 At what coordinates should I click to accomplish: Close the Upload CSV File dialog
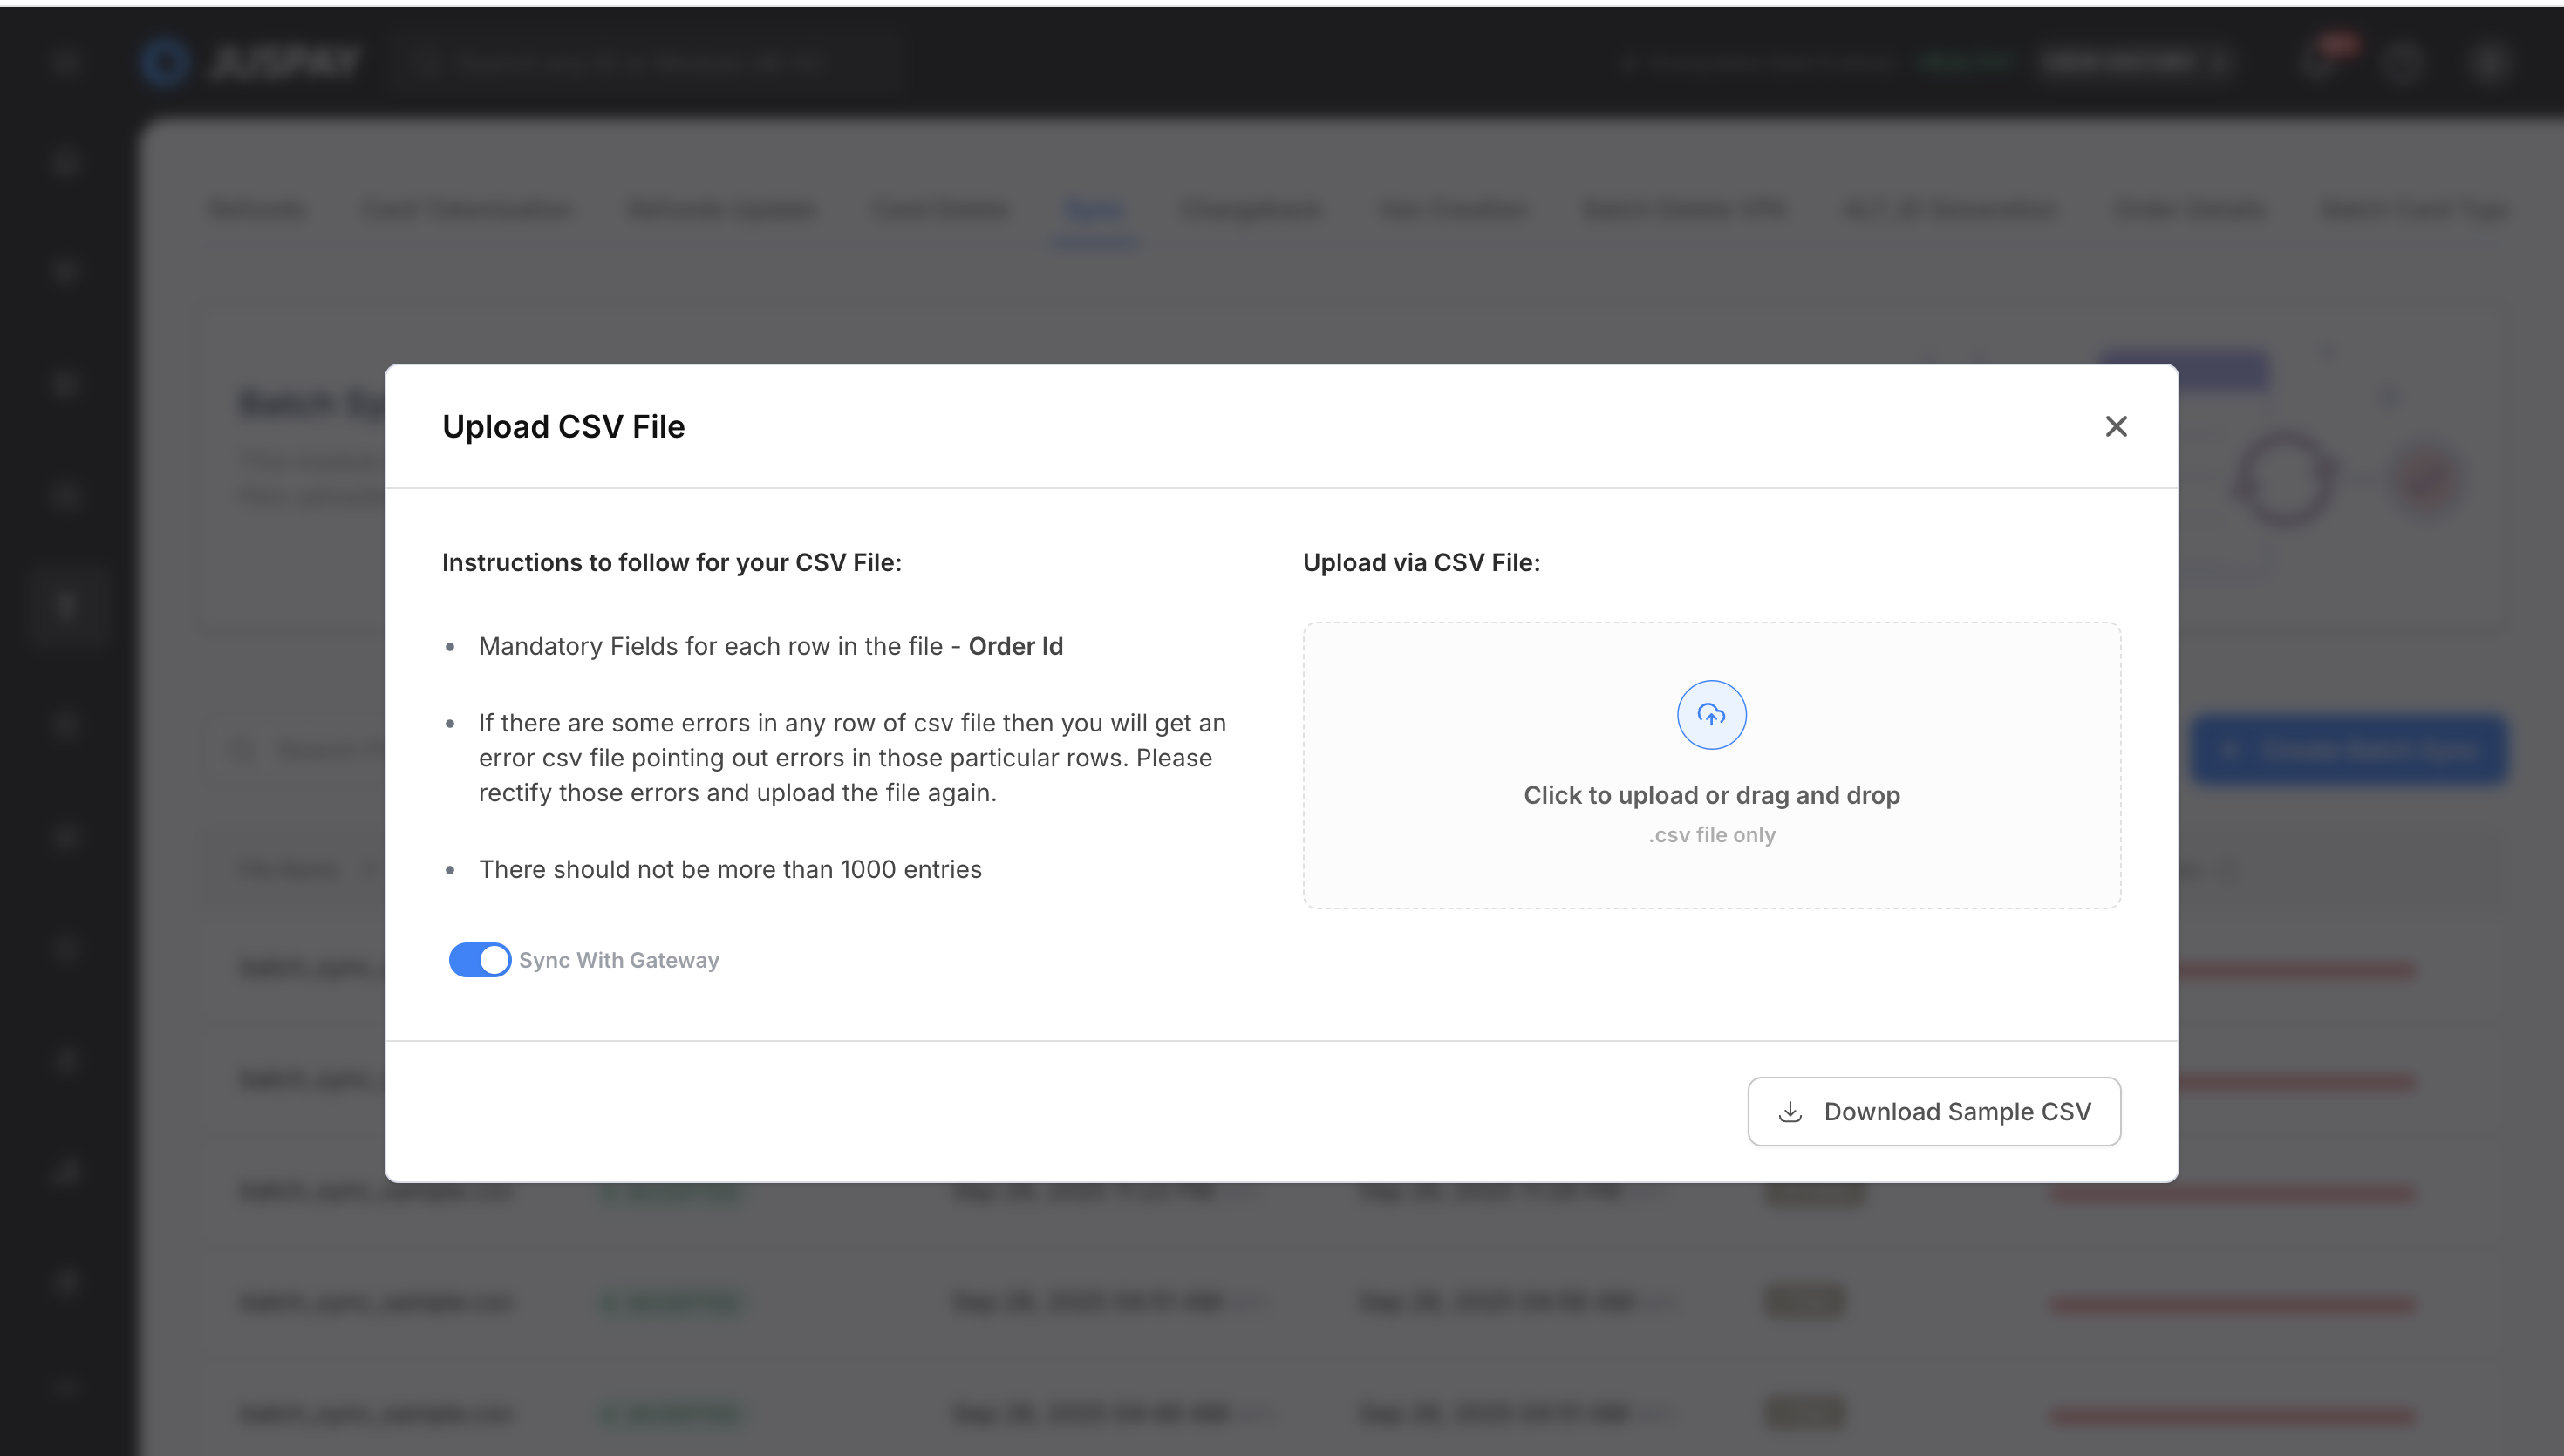[2115, 427]
